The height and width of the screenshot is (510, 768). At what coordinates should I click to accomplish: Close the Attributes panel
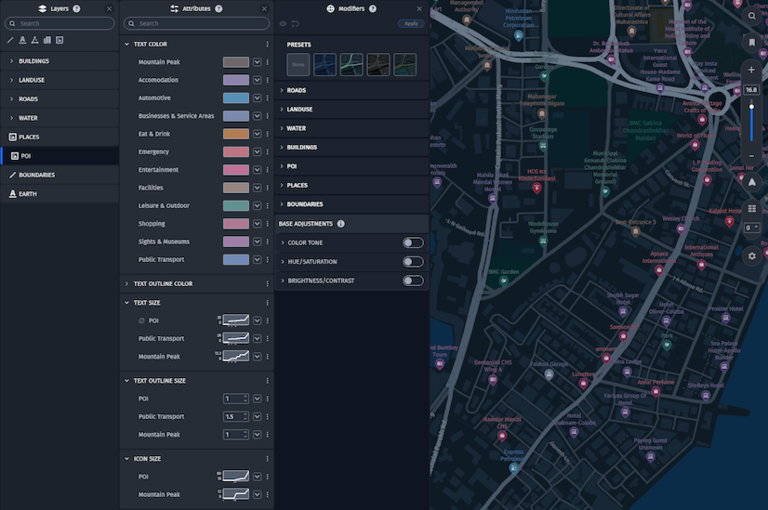(x=264, y=9)
